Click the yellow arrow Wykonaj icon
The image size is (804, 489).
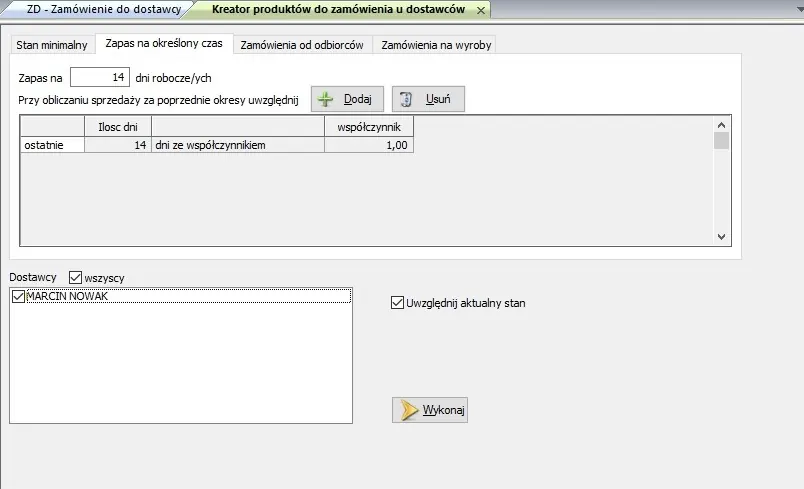[409, 410]
